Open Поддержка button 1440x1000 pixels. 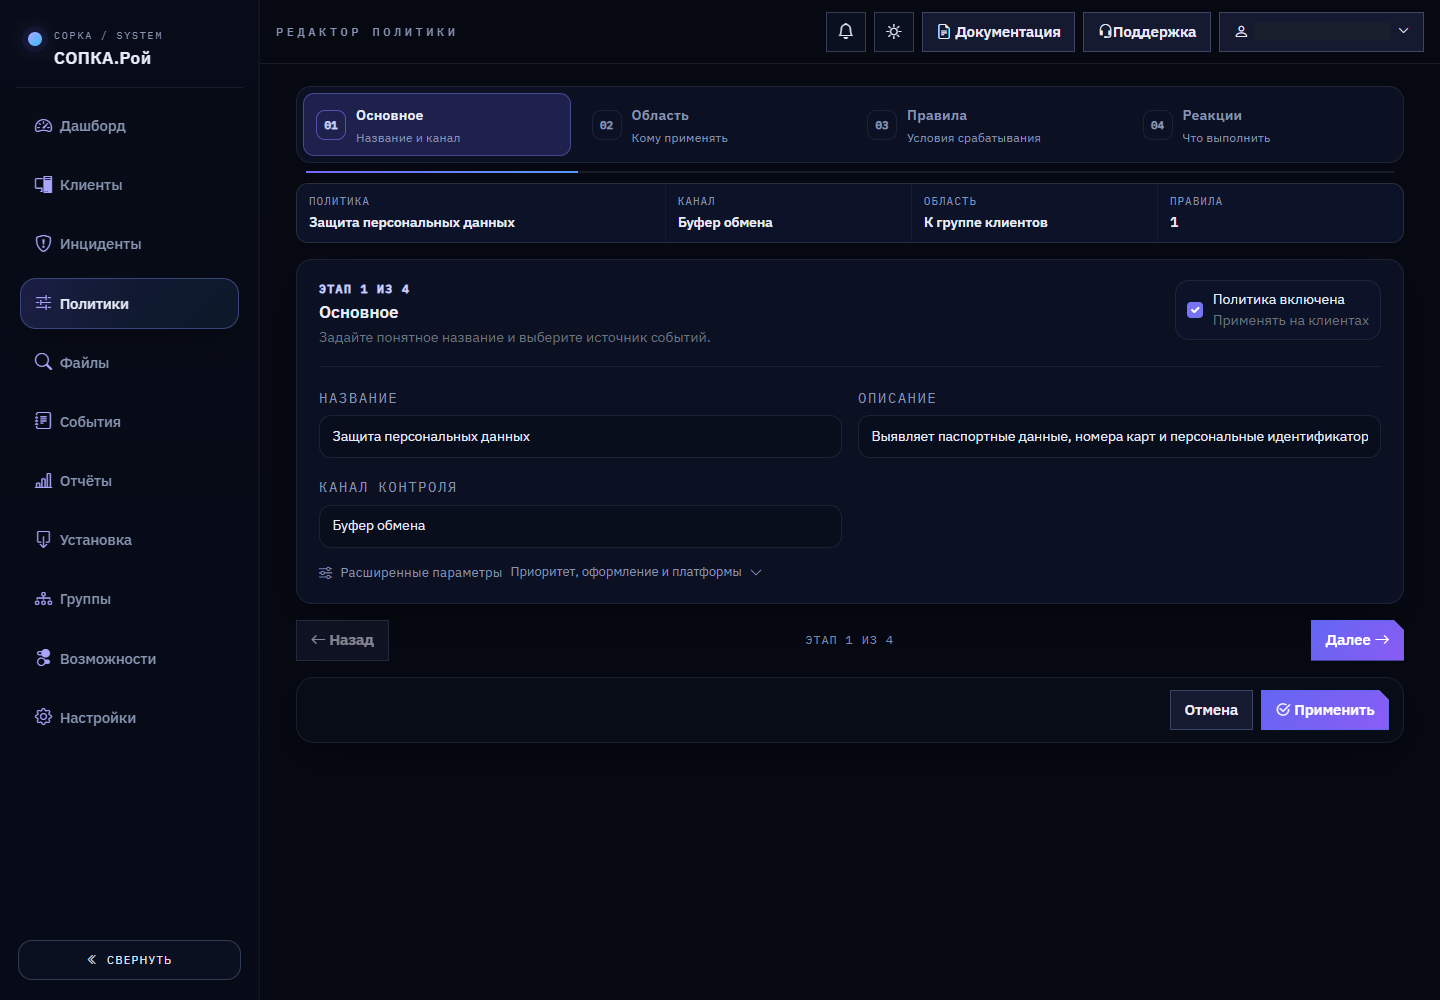click(x=1147, y=32)
